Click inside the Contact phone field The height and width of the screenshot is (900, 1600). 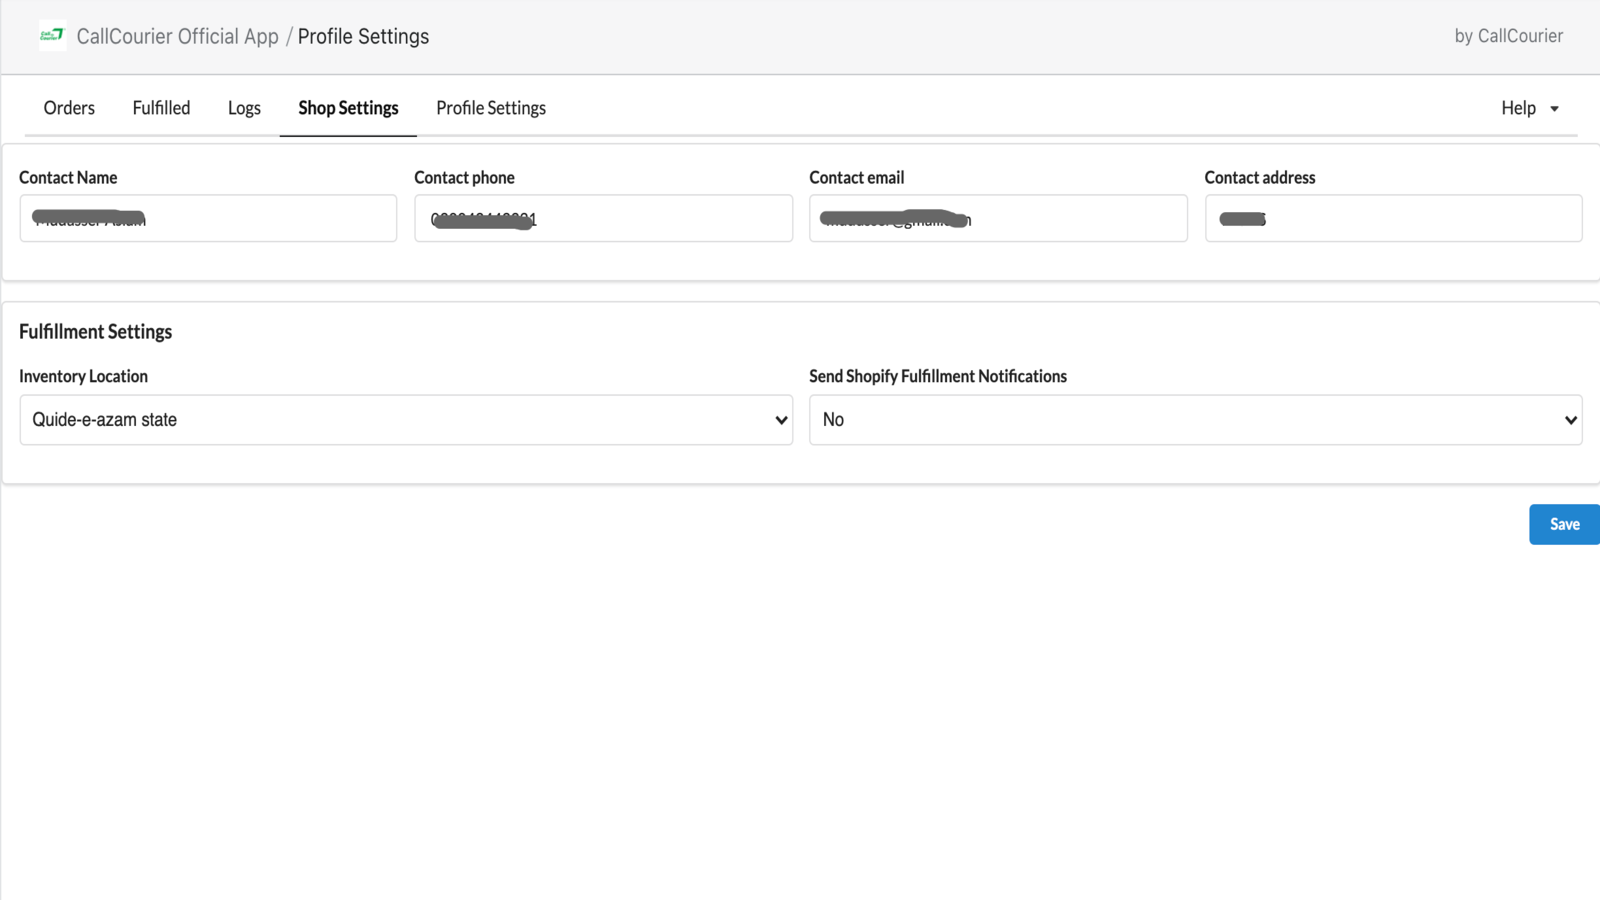pos(602,218)
